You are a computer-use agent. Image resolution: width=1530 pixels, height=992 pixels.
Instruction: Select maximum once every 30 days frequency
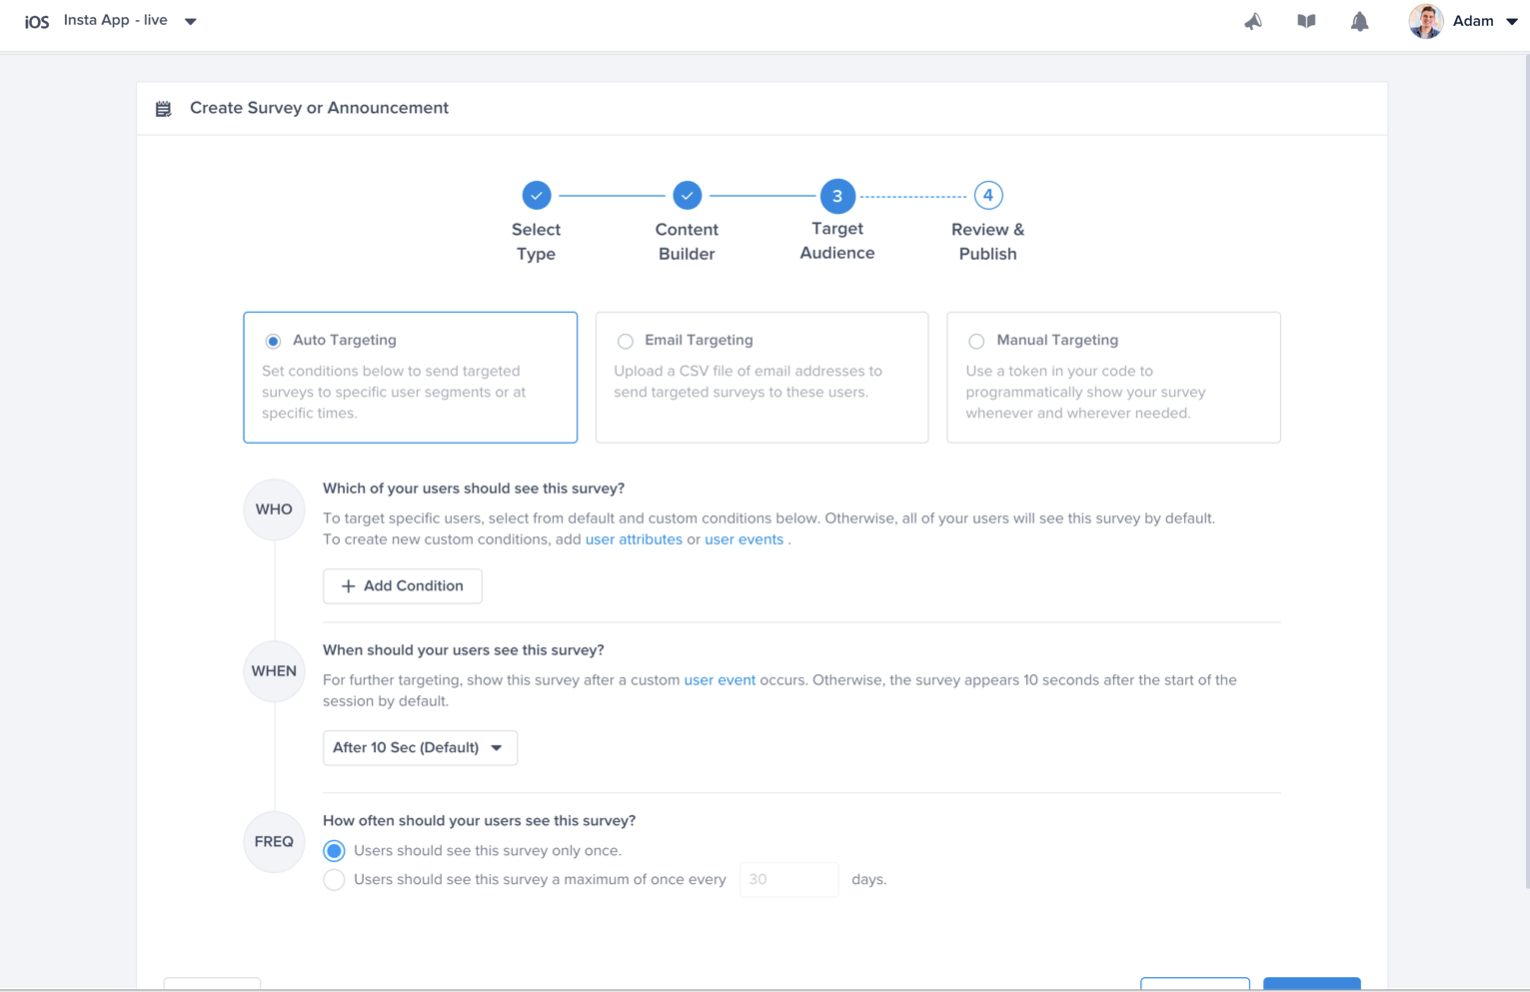(334, 879)
